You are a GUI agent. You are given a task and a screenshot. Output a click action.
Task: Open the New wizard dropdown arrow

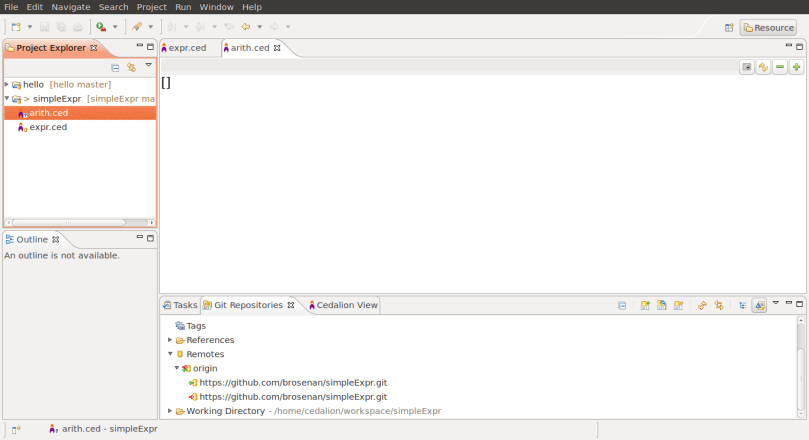click(x=30, y=27)
